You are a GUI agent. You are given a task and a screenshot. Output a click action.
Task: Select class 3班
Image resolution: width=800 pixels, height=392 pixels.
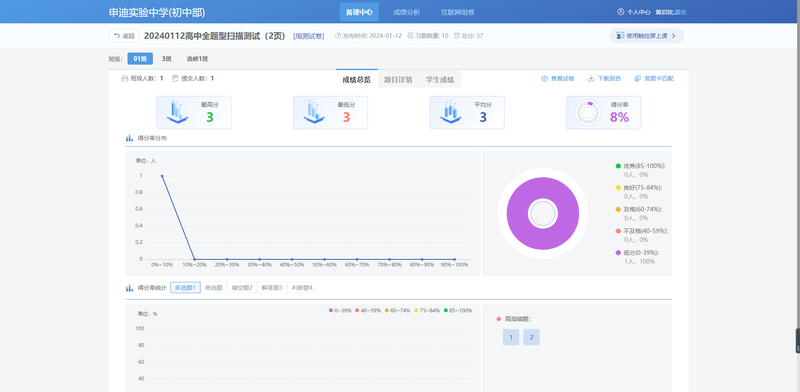[x=167, y=59]
